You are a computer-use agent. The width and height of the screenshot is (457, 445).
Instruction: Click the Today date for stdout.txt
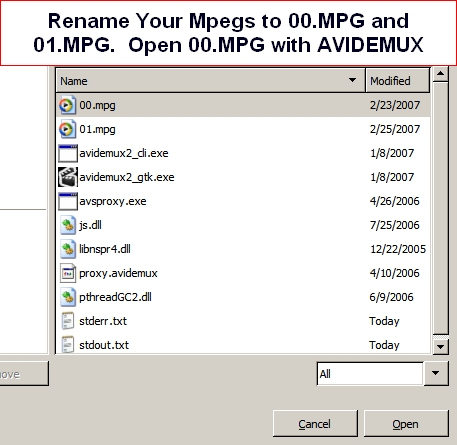(384, 345)
